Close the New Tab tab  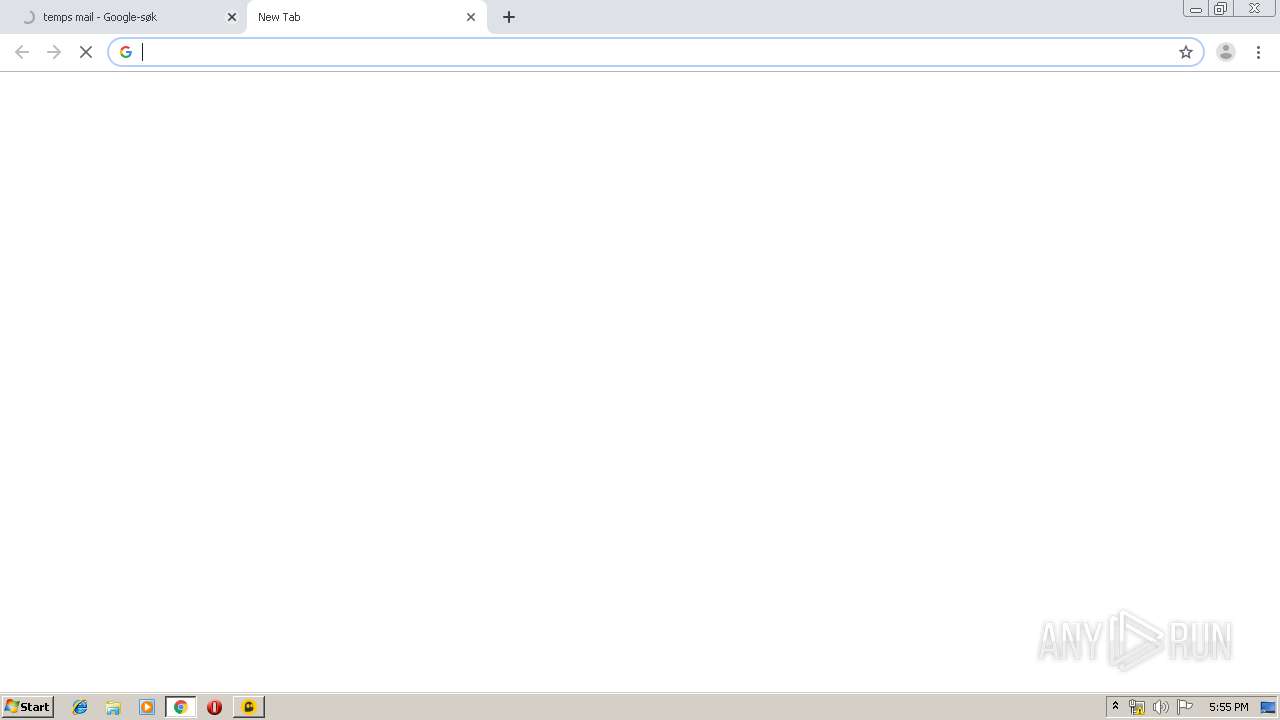[x=471, y=17]
